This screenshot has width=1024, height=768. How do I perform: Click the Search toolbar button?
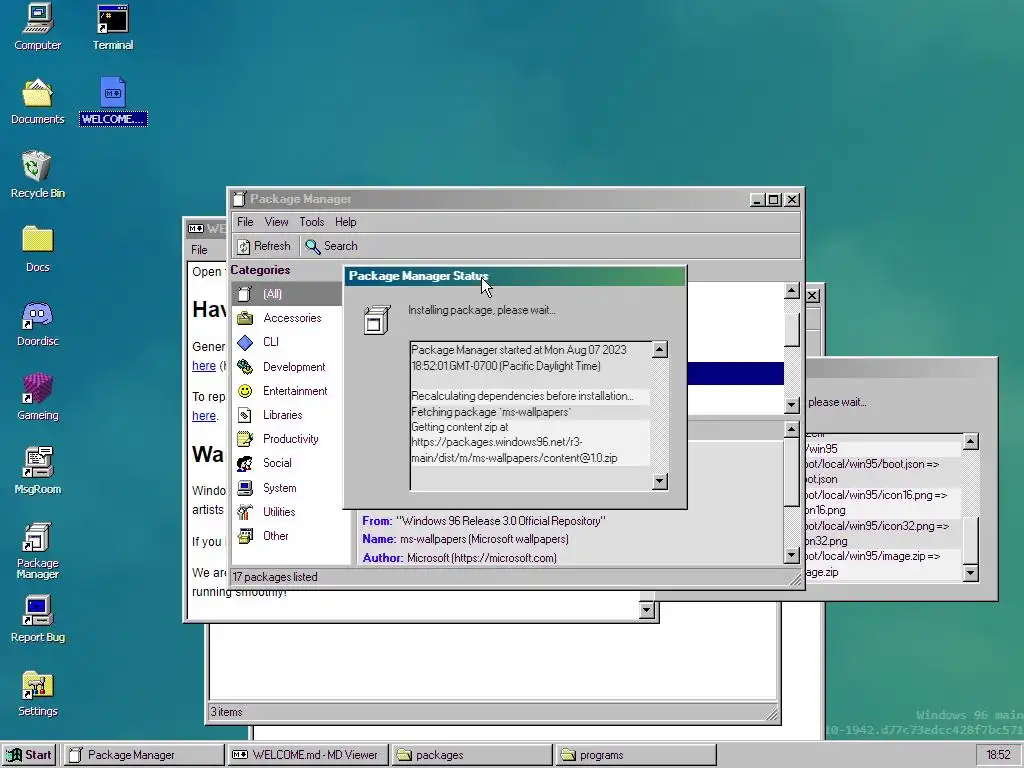click(332, 246)
